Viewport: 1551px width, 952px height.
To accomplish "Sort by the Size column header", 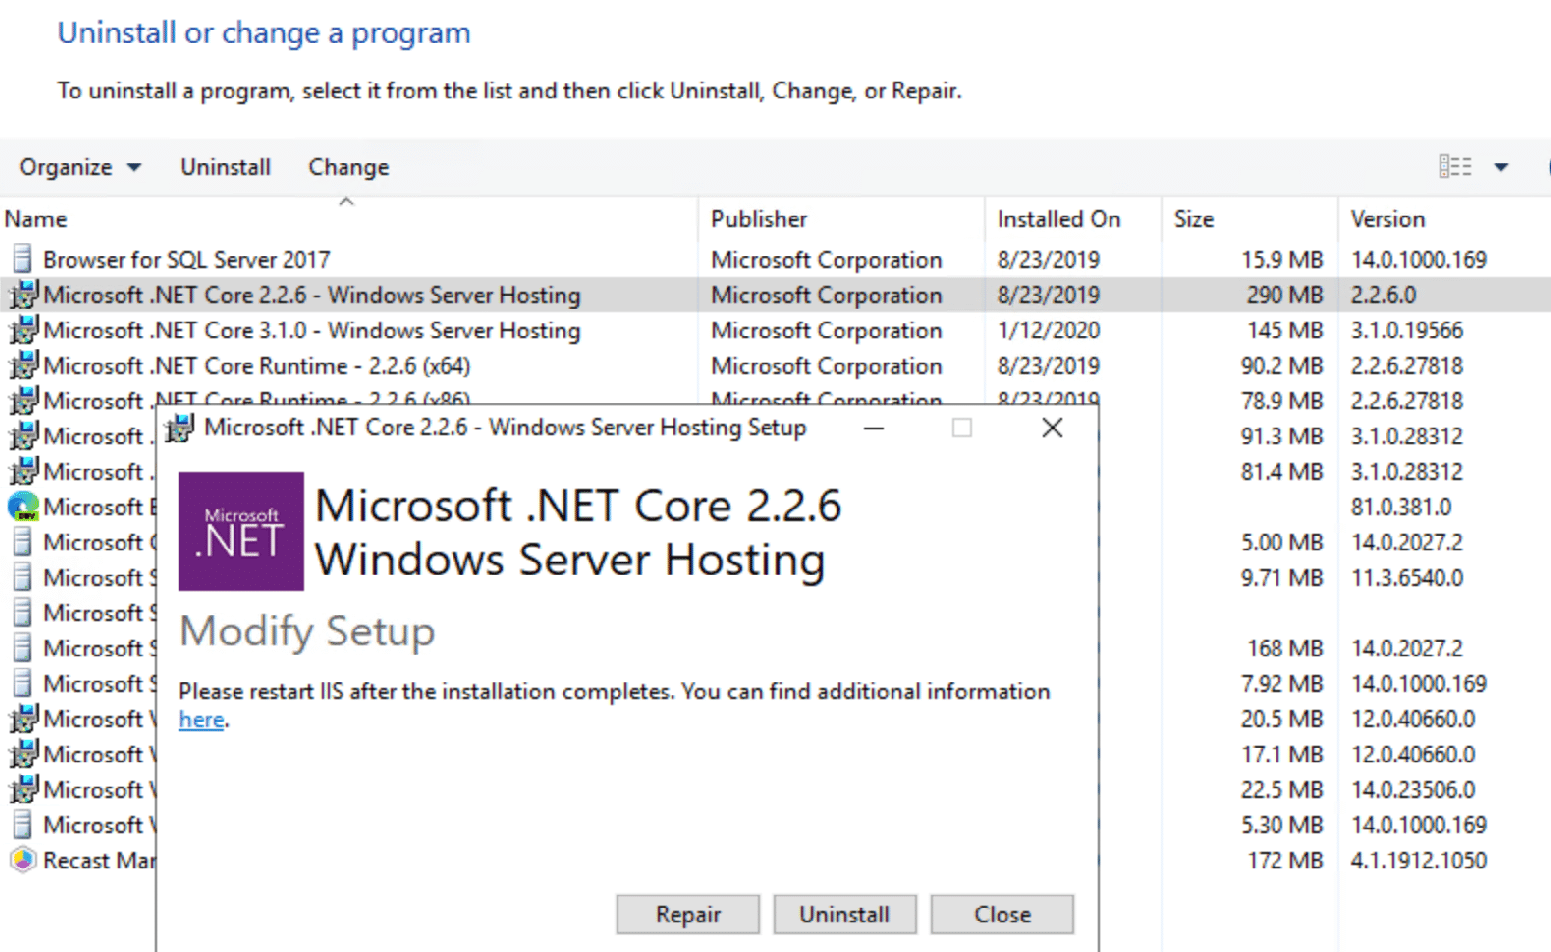I will (1249, 219).
